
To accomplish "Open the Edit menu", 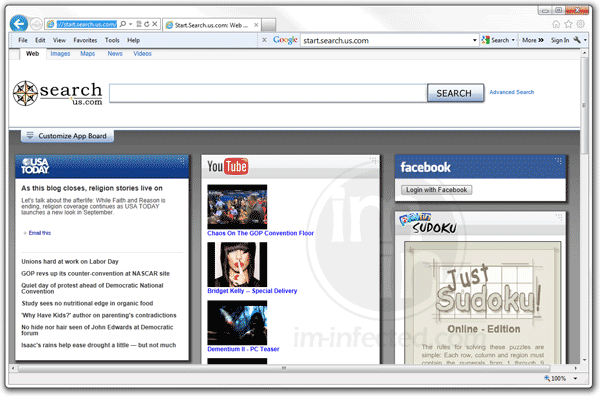I will point(40,40).
